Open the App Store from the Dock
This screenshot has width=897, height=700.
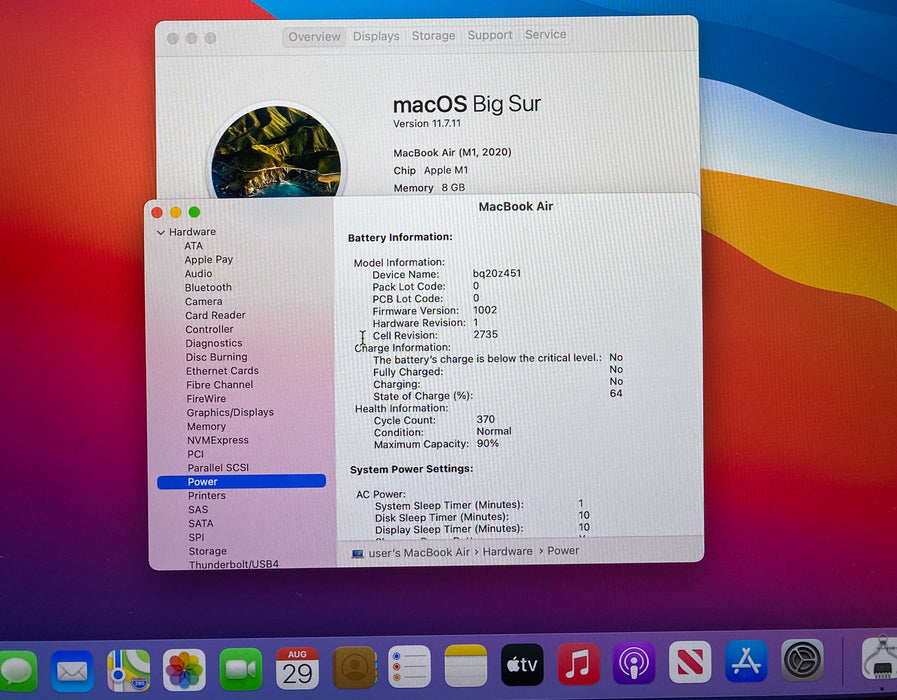pos(746,661)
